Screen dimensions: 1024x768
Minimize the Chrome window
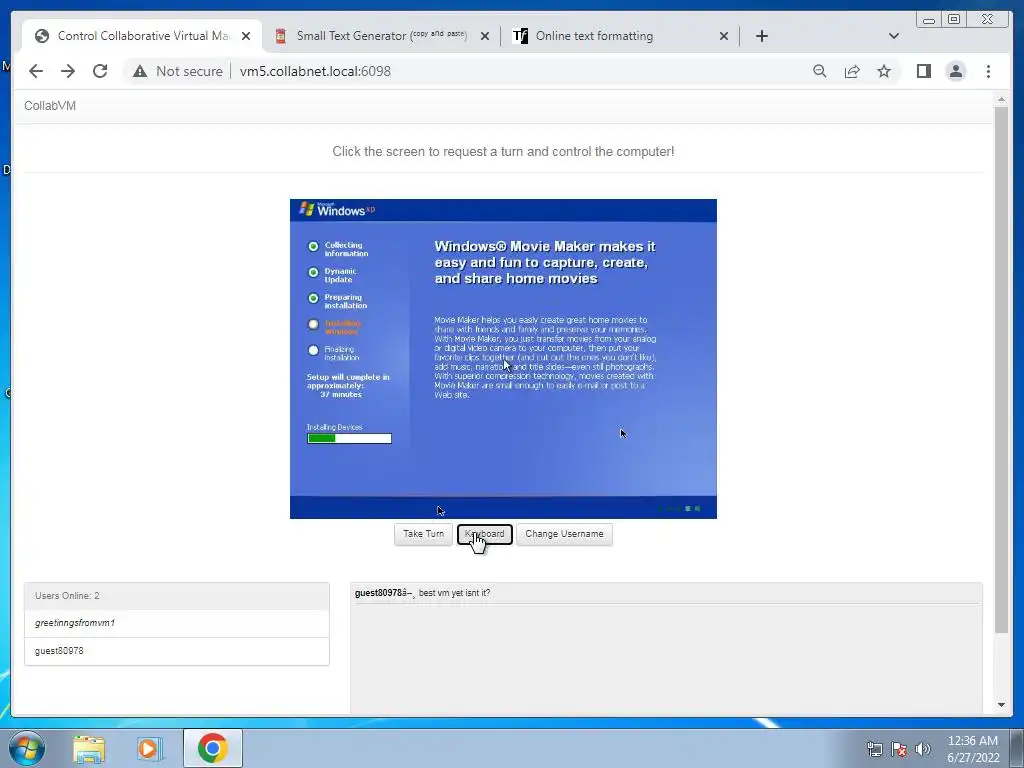929,20
